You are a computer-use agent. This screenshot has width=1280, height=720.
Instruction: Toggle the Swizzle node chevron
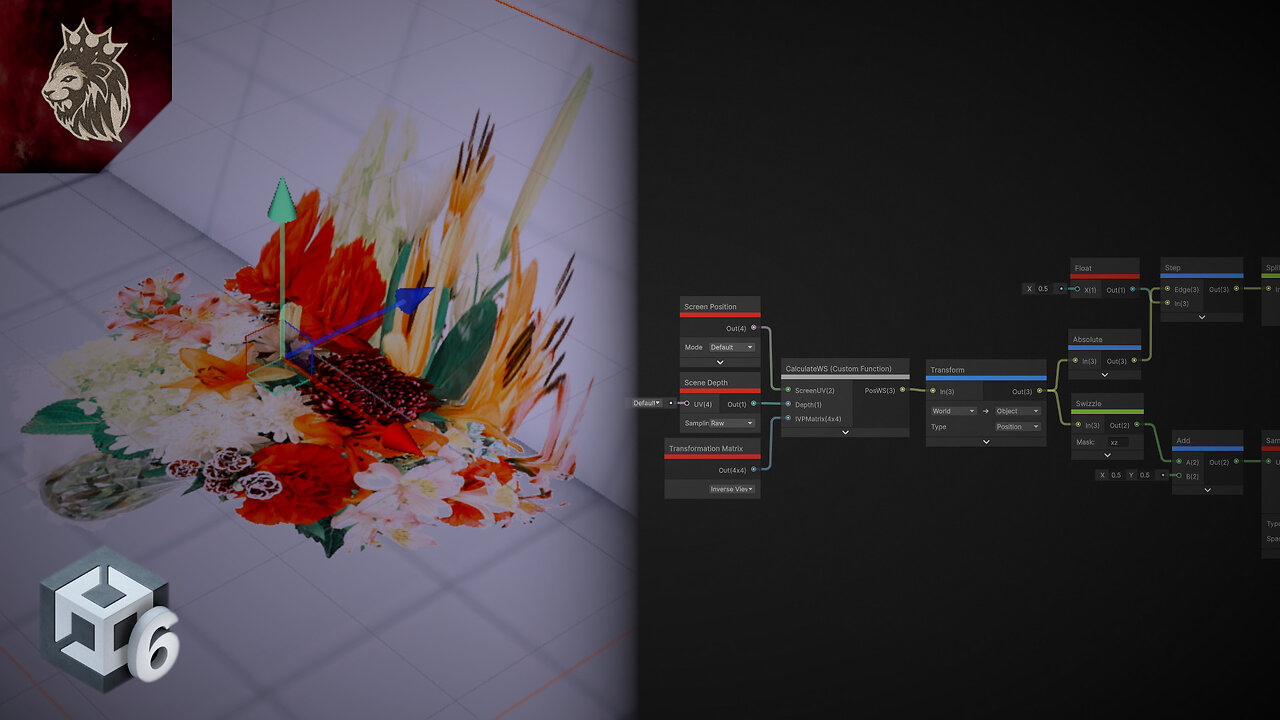tap(1107, 454)
